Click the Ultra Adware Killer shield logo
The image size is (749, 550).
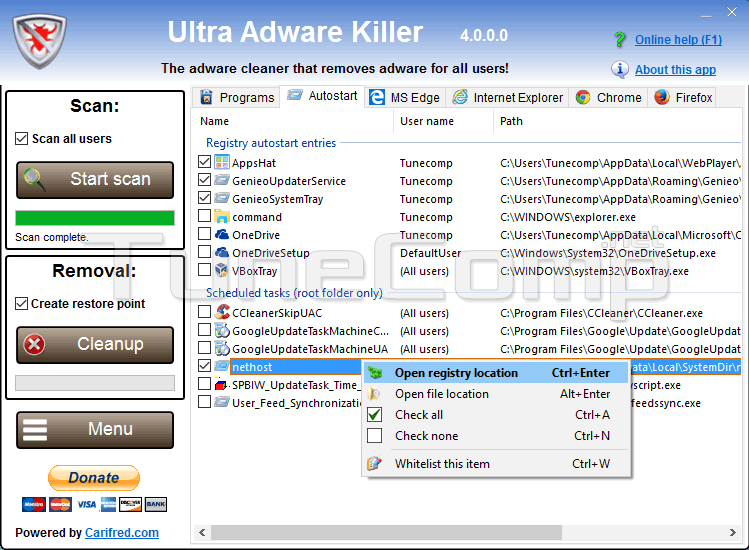[x=39, y=41]
